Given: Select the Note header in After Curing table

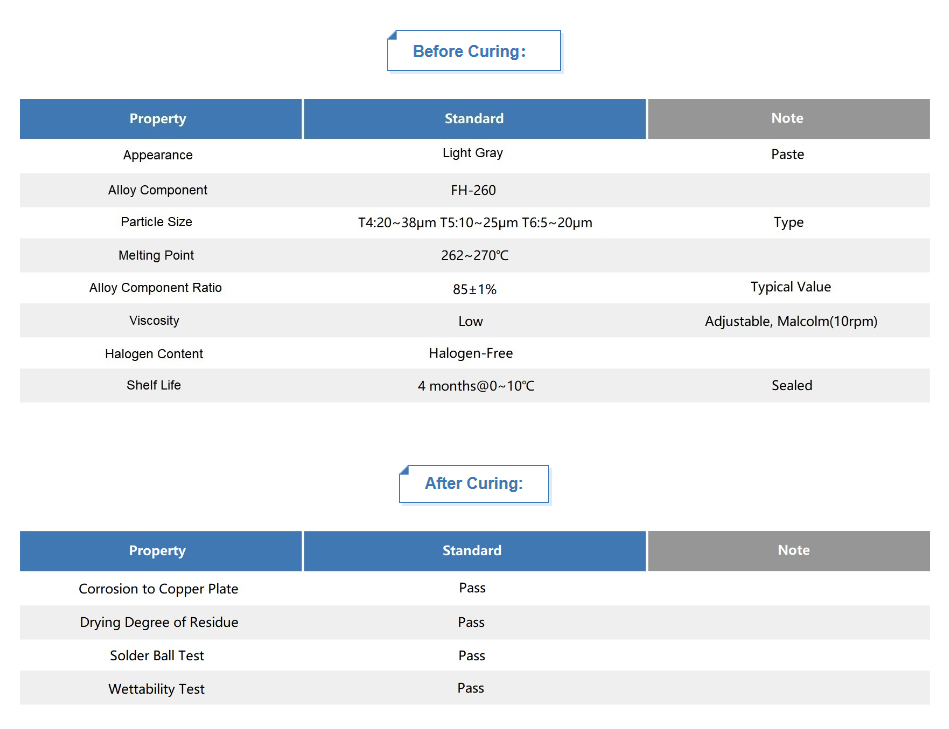Looking at the screenshot, I should (x=789, y=551).
